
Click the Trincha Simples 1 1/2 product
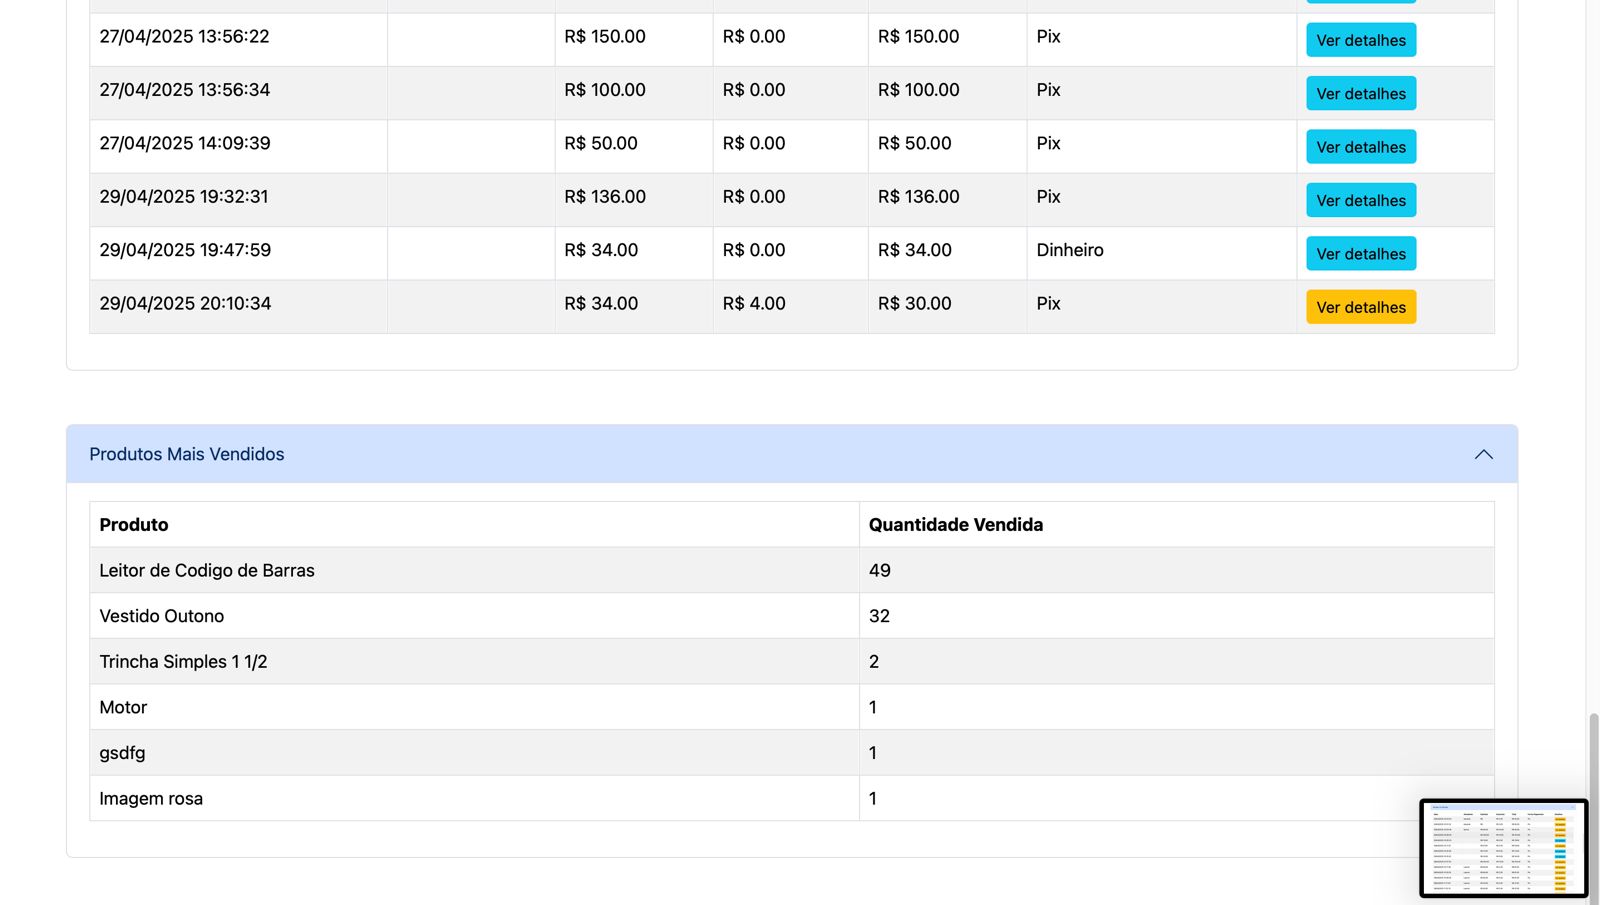click(183, 662)
